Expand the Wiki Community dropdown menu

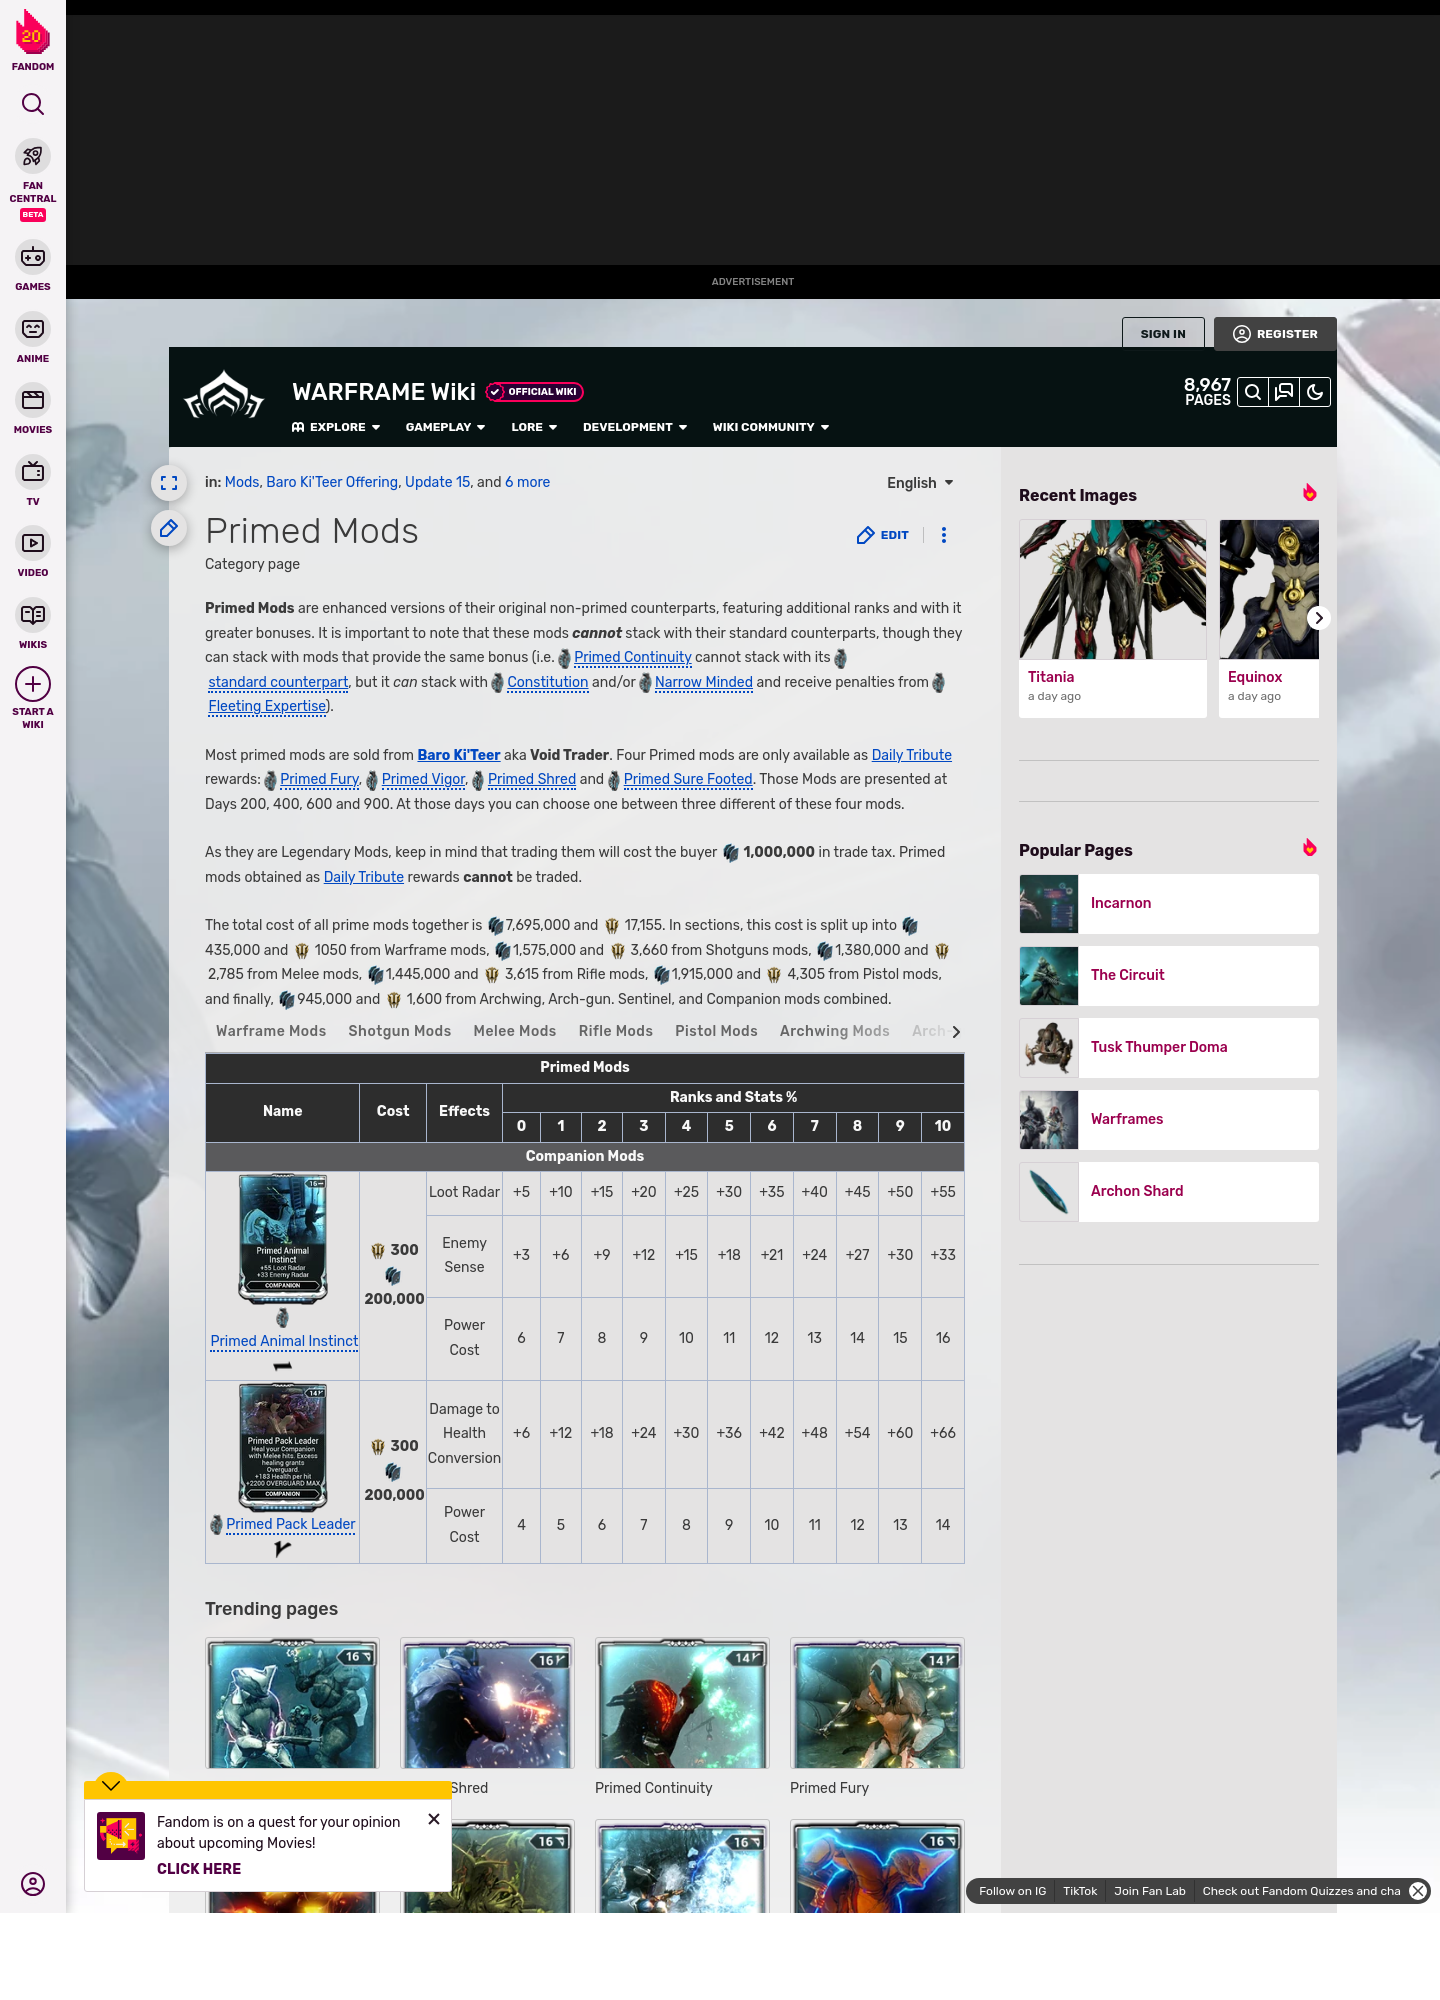pos(771,427)
